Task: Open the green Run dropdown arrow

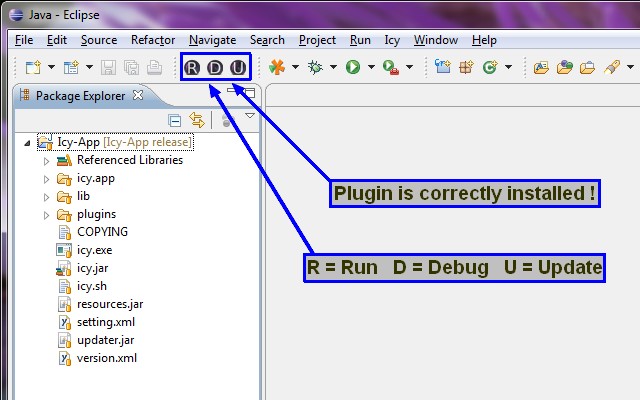Action: point(371,67)
